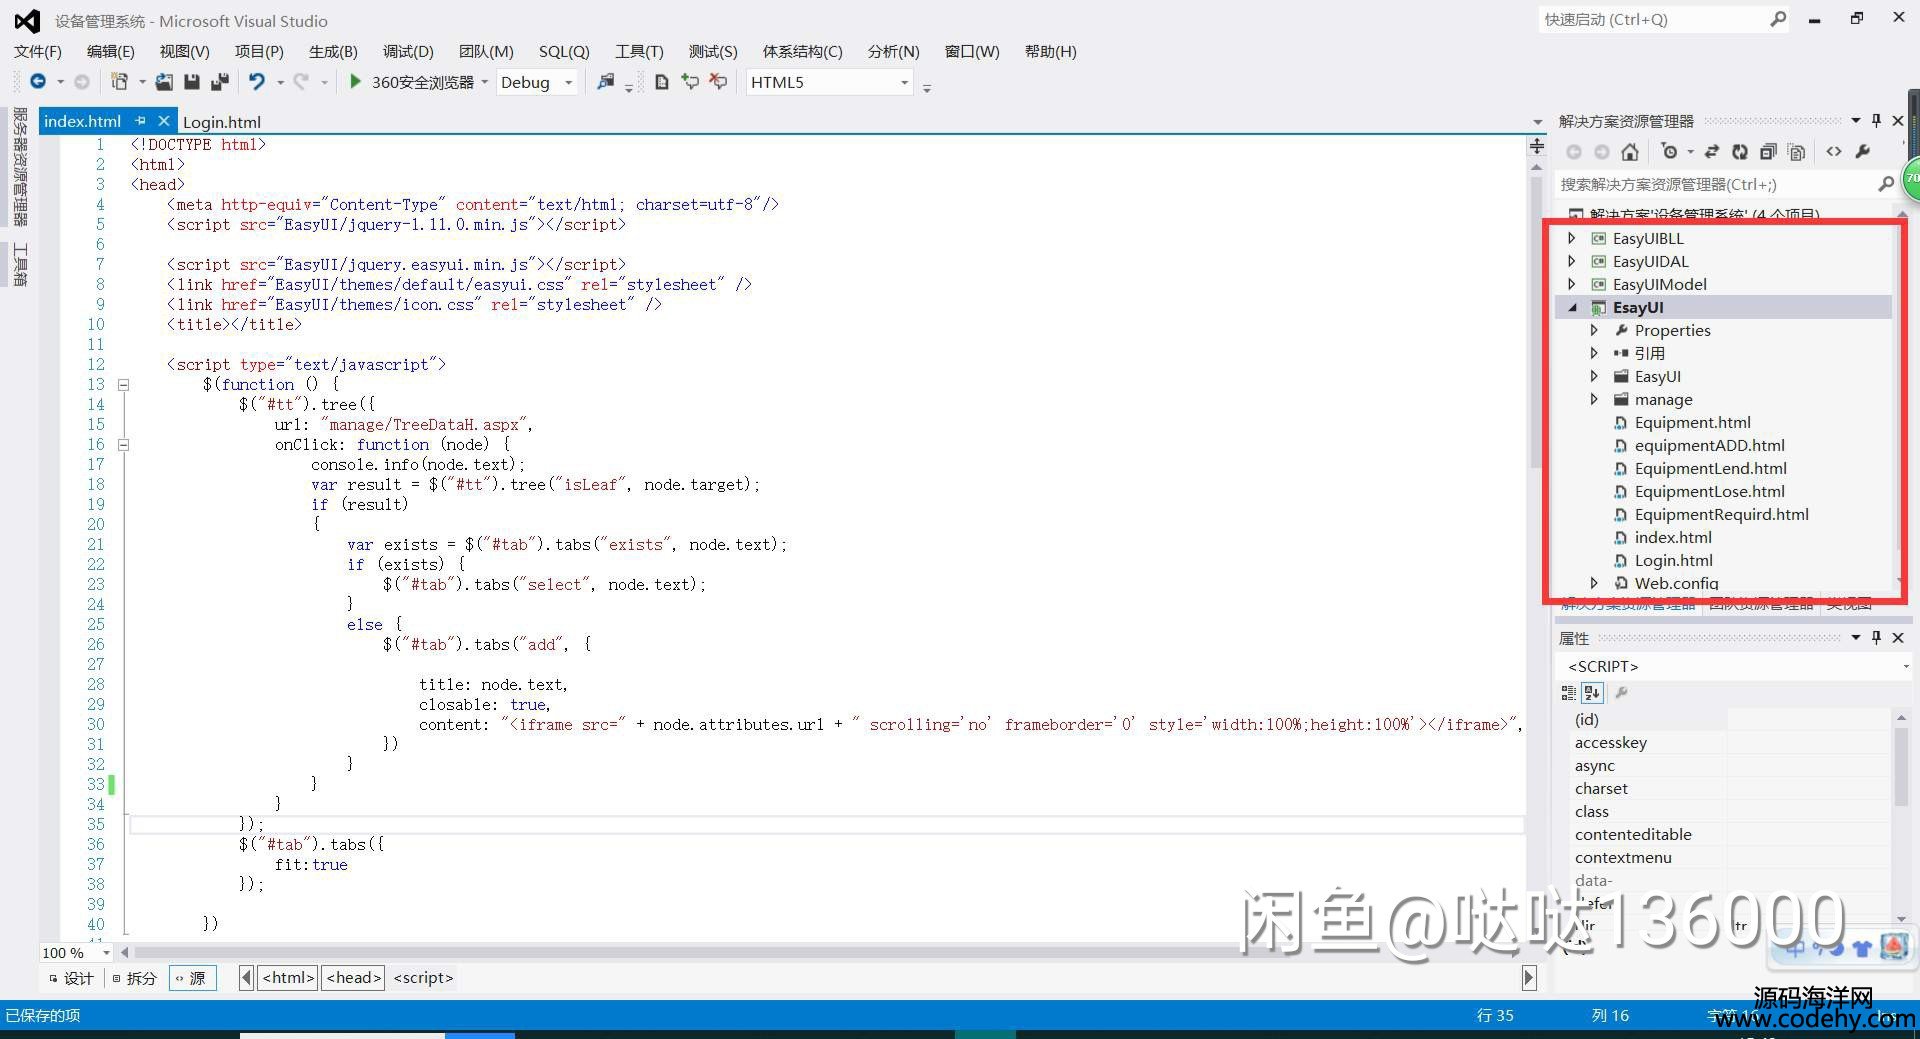
Task: Collapse the EsayUI project node
Action: tap(1572, 307)
